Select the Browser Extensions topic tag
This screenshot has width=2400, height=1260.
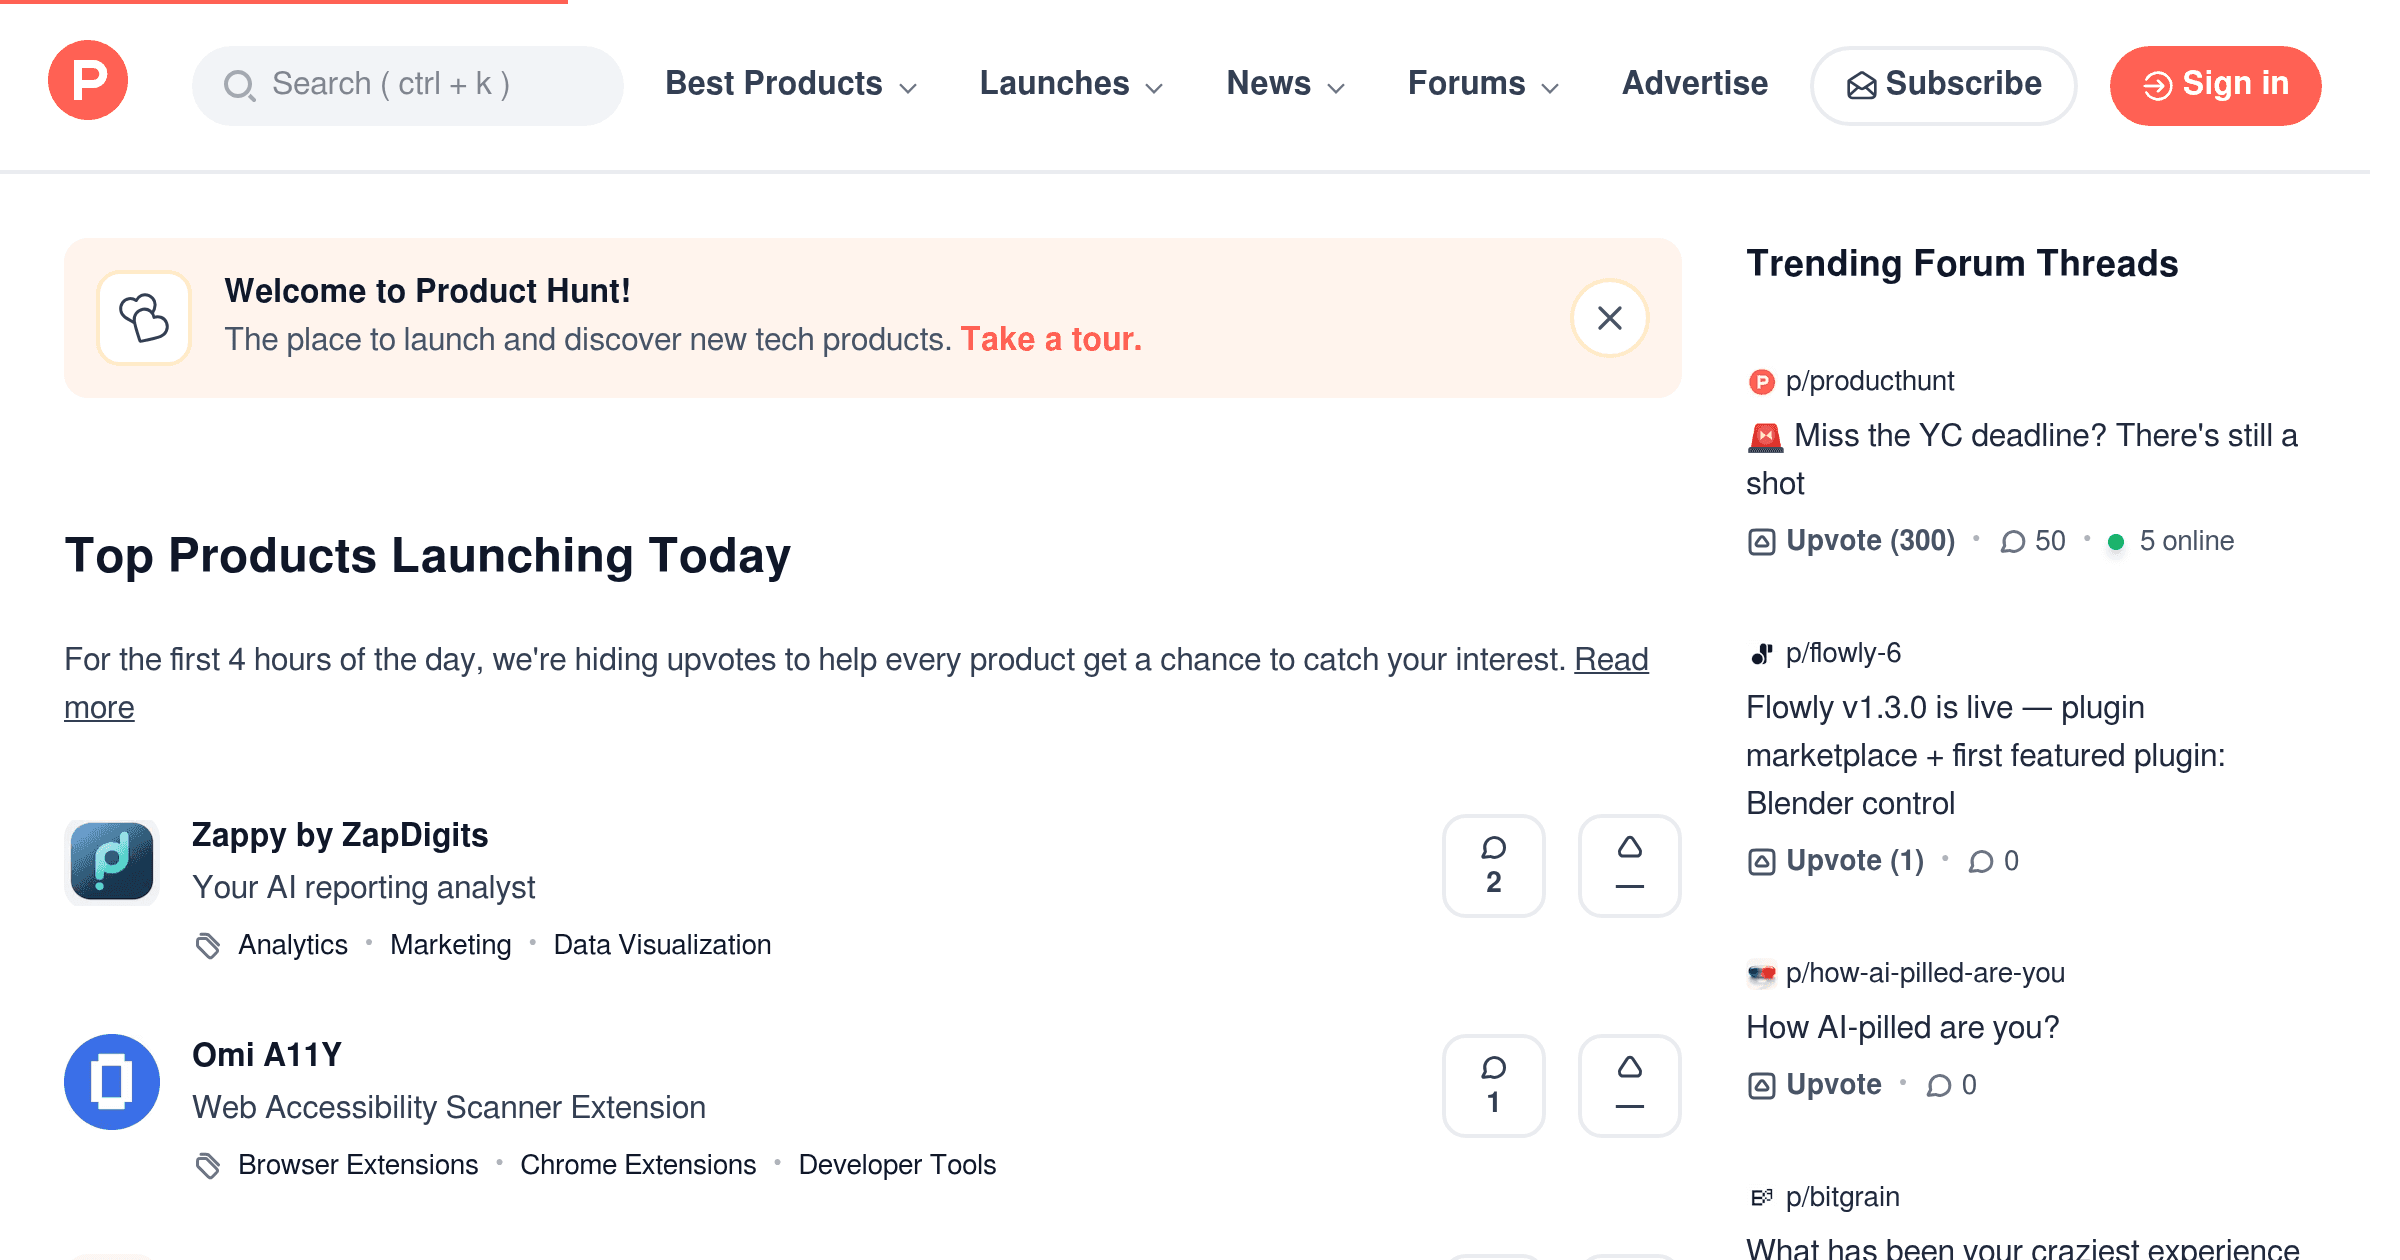point(358,1165)
